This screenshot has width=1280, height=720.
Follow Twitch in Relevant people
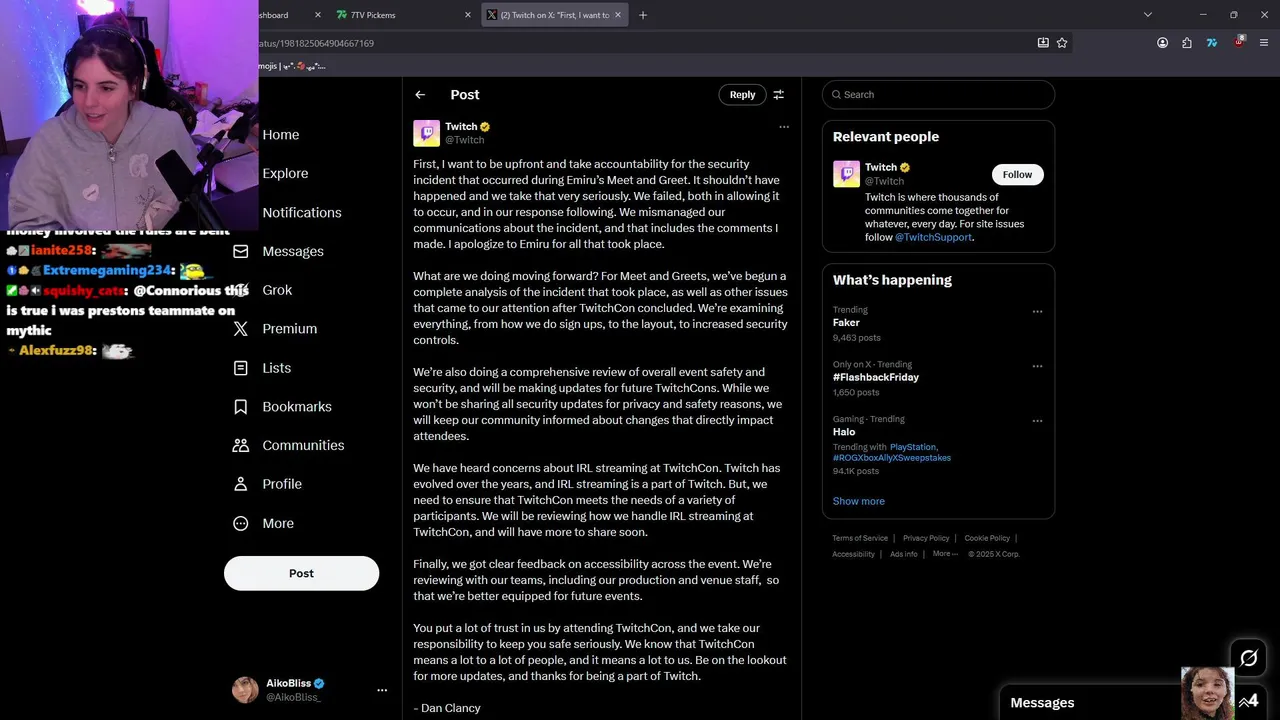point(1017,174)
